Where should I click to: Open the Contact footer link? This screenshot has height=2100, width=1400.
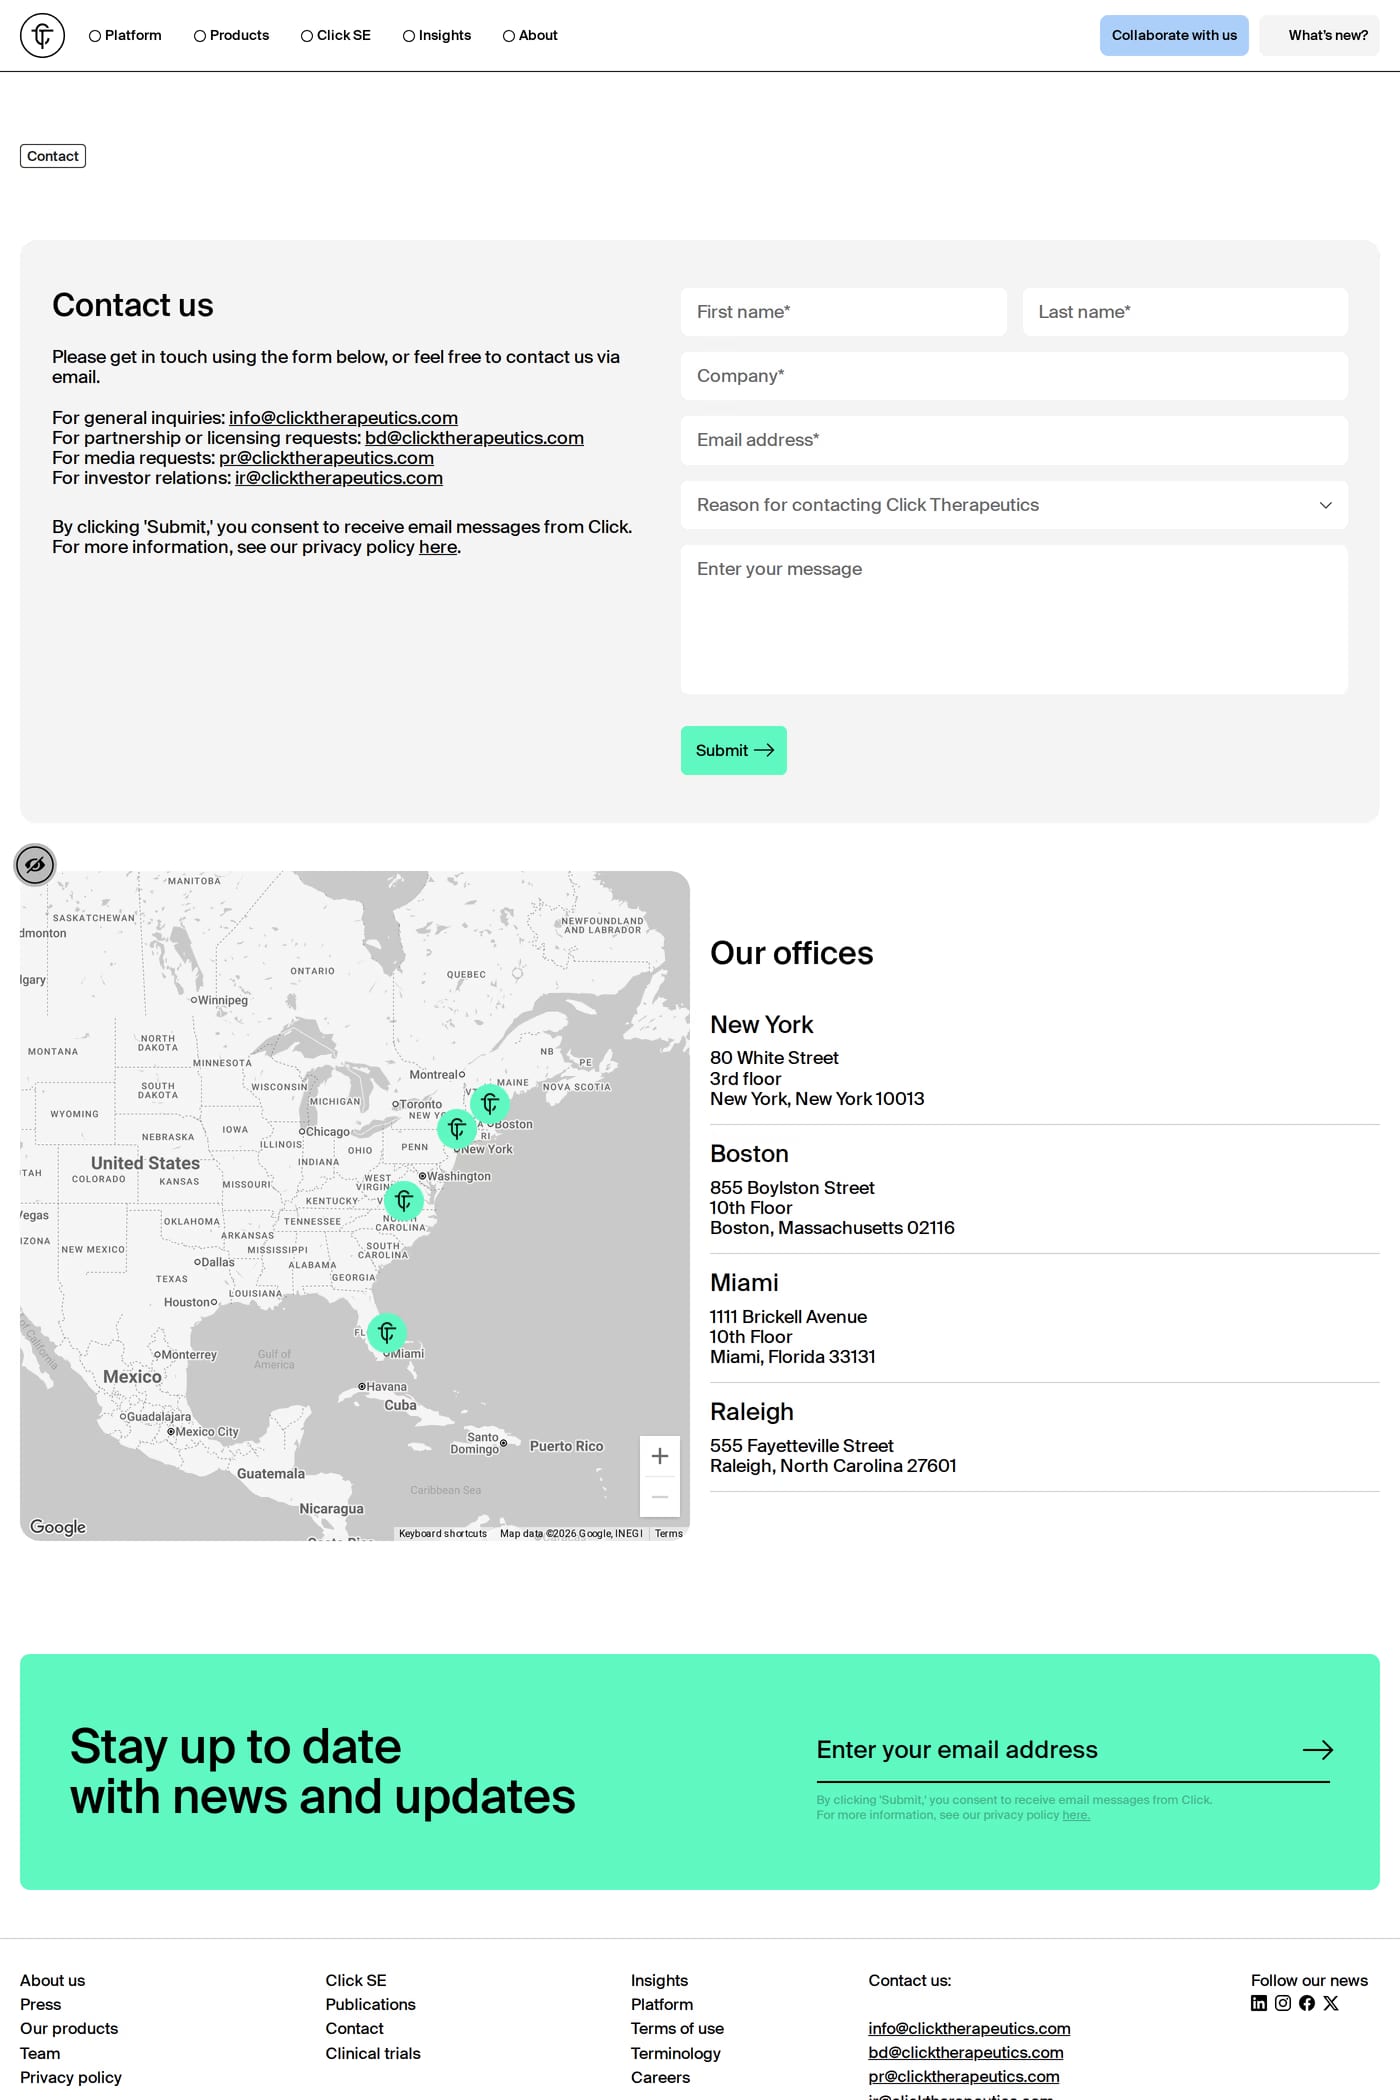354,2028
